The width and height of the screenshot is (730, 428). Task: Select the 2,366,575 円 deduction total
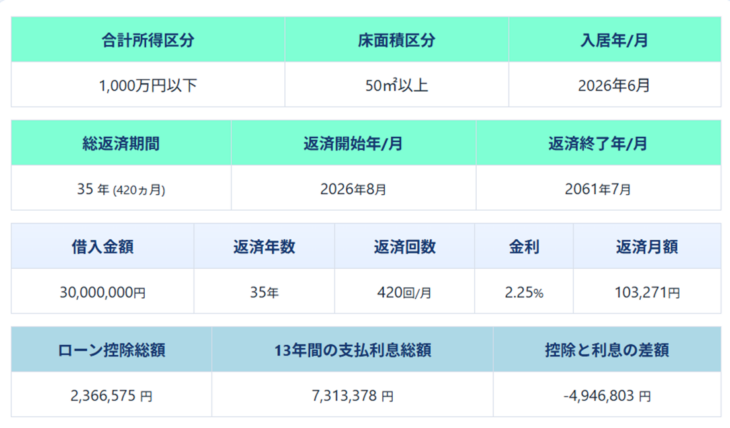point(112,395)
